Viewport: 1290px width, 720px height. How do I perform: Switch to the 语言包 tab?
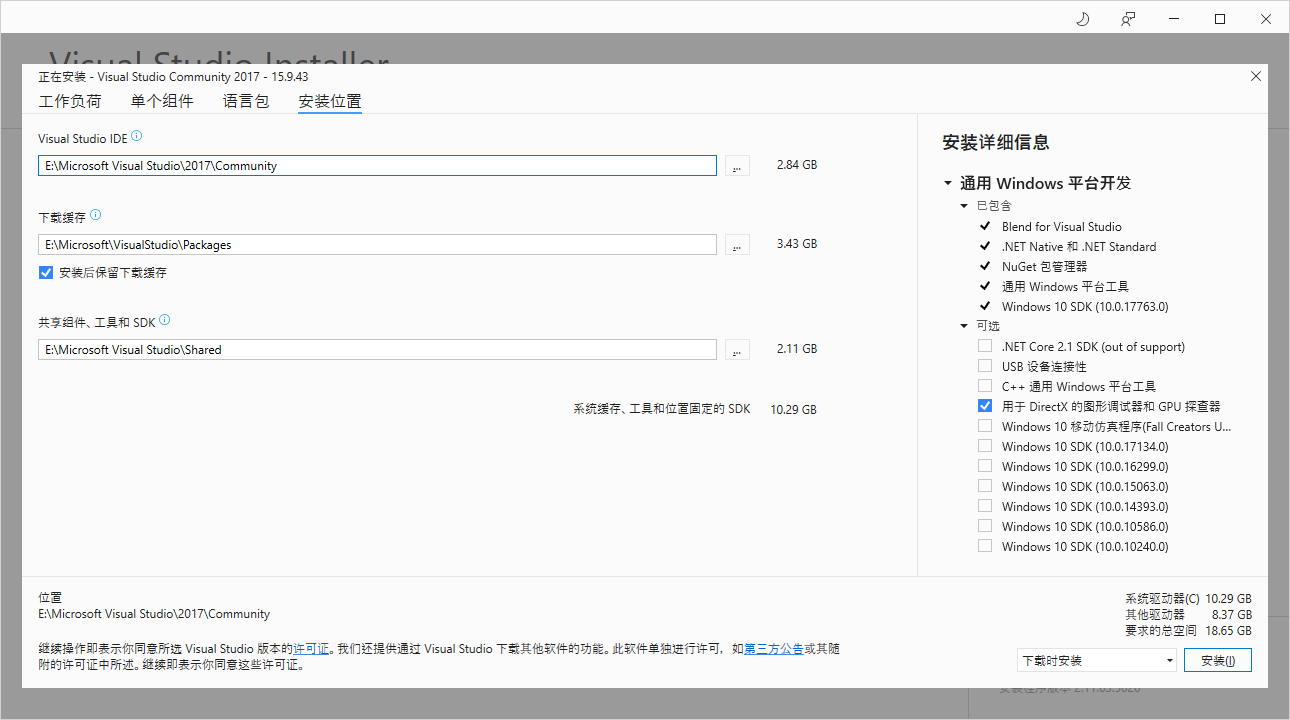tap(246, 101)
